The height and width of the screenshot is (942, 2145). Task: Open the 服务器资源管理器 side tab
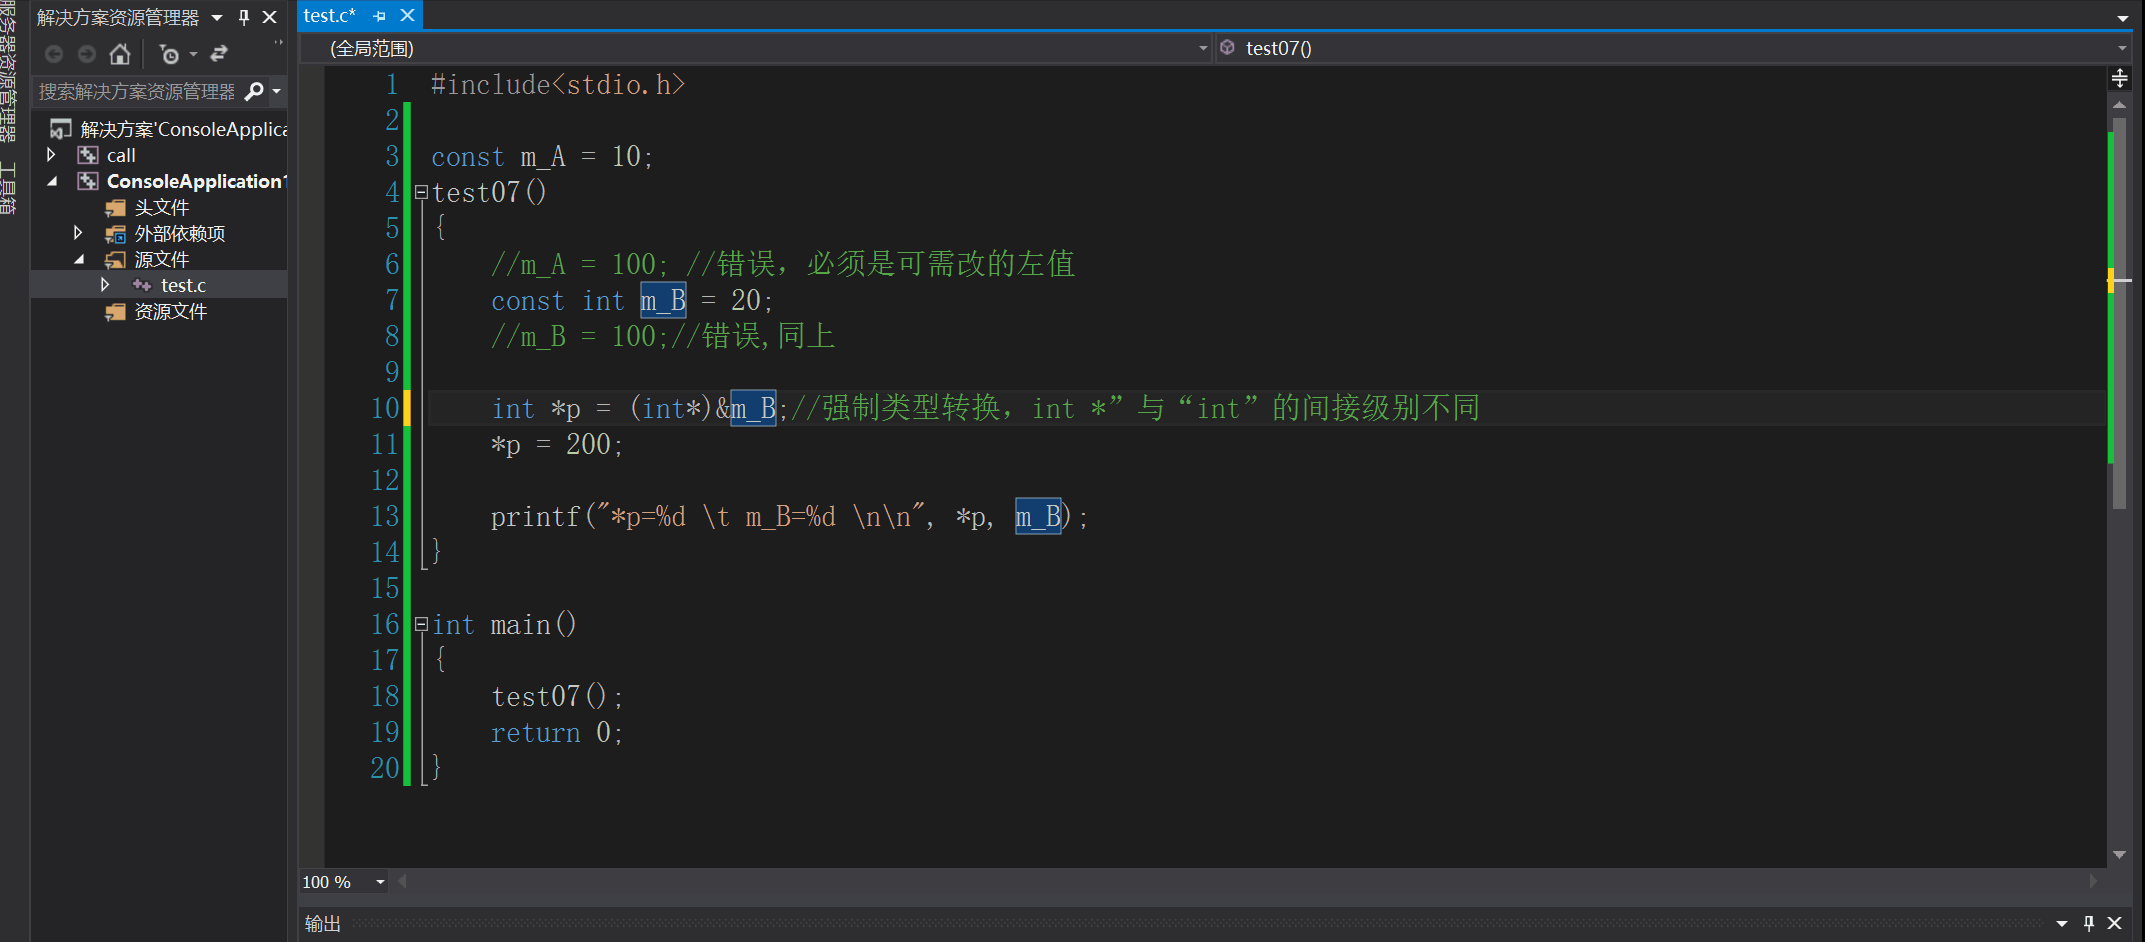8,72
